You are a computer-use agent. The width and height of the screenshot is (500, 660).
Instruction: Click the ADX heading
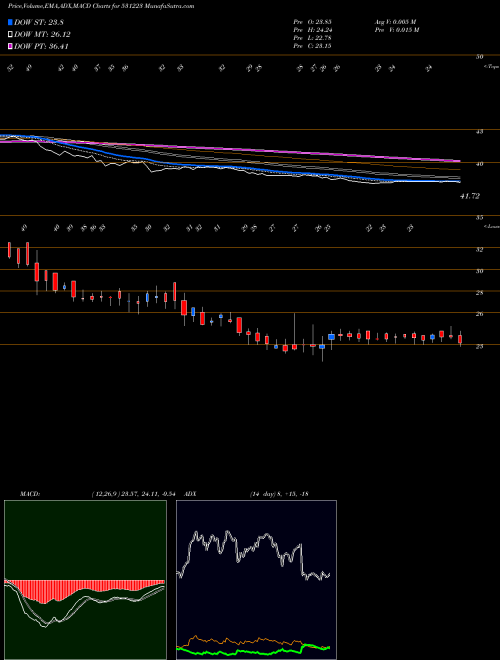click(x=190, y=494)
